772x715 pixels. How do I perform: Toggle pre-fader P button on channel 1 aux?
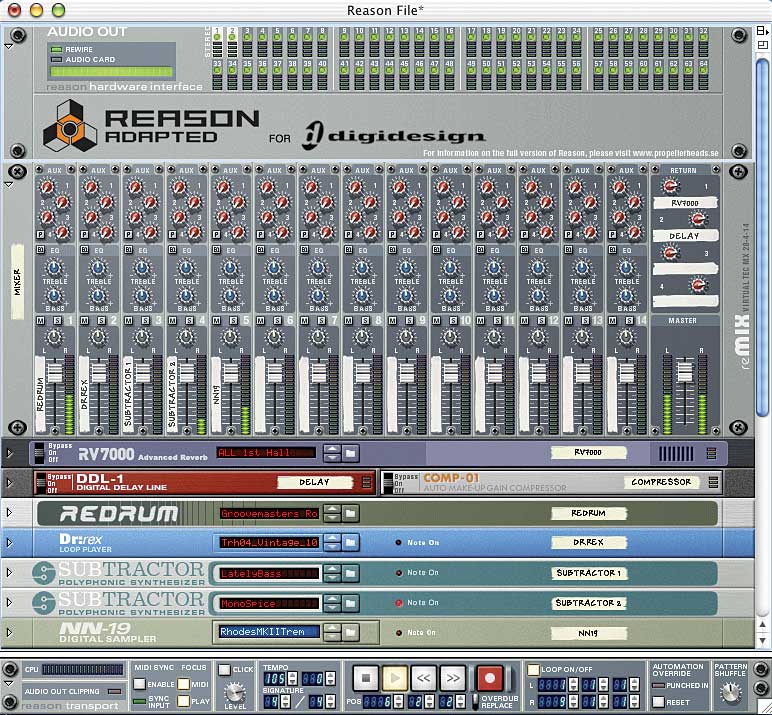coord(40,234)
